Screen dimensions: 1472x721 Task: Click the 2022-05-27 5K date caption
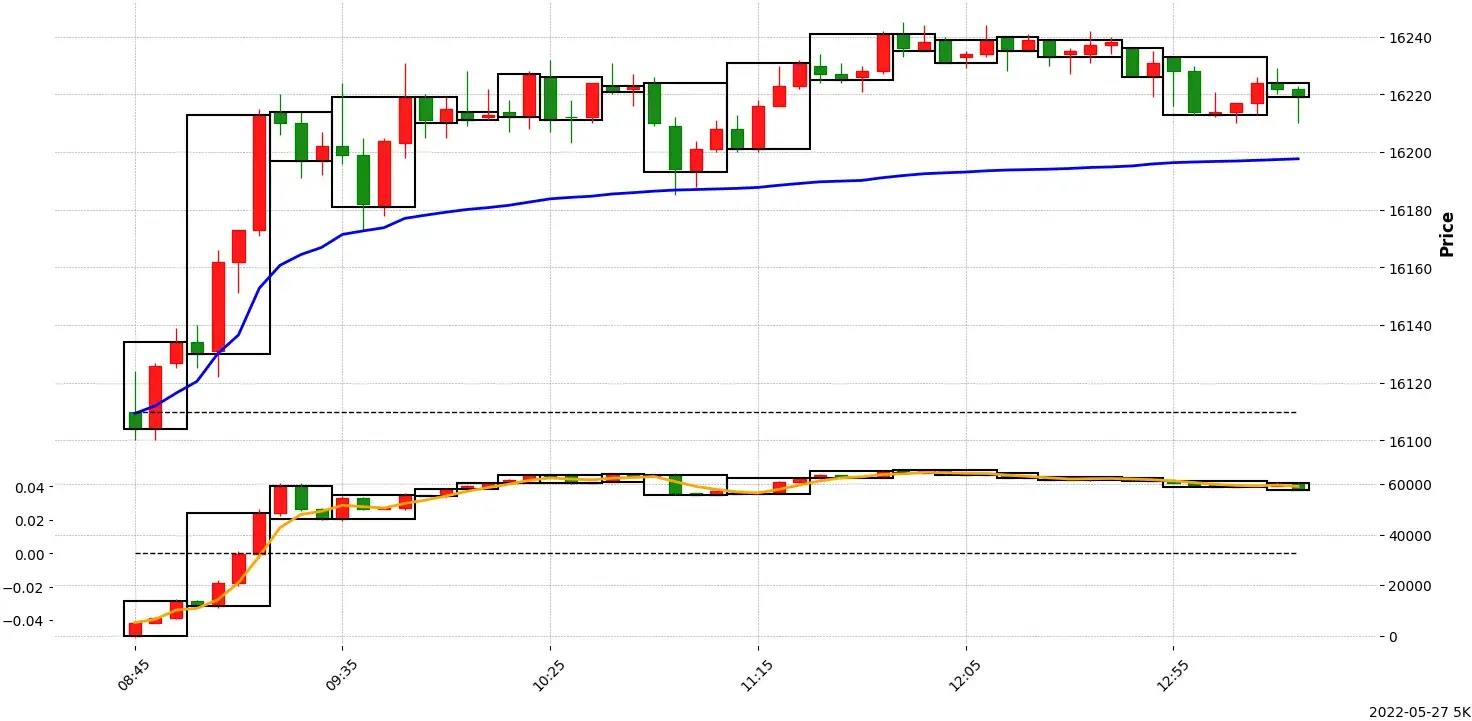coord(1418,711)
